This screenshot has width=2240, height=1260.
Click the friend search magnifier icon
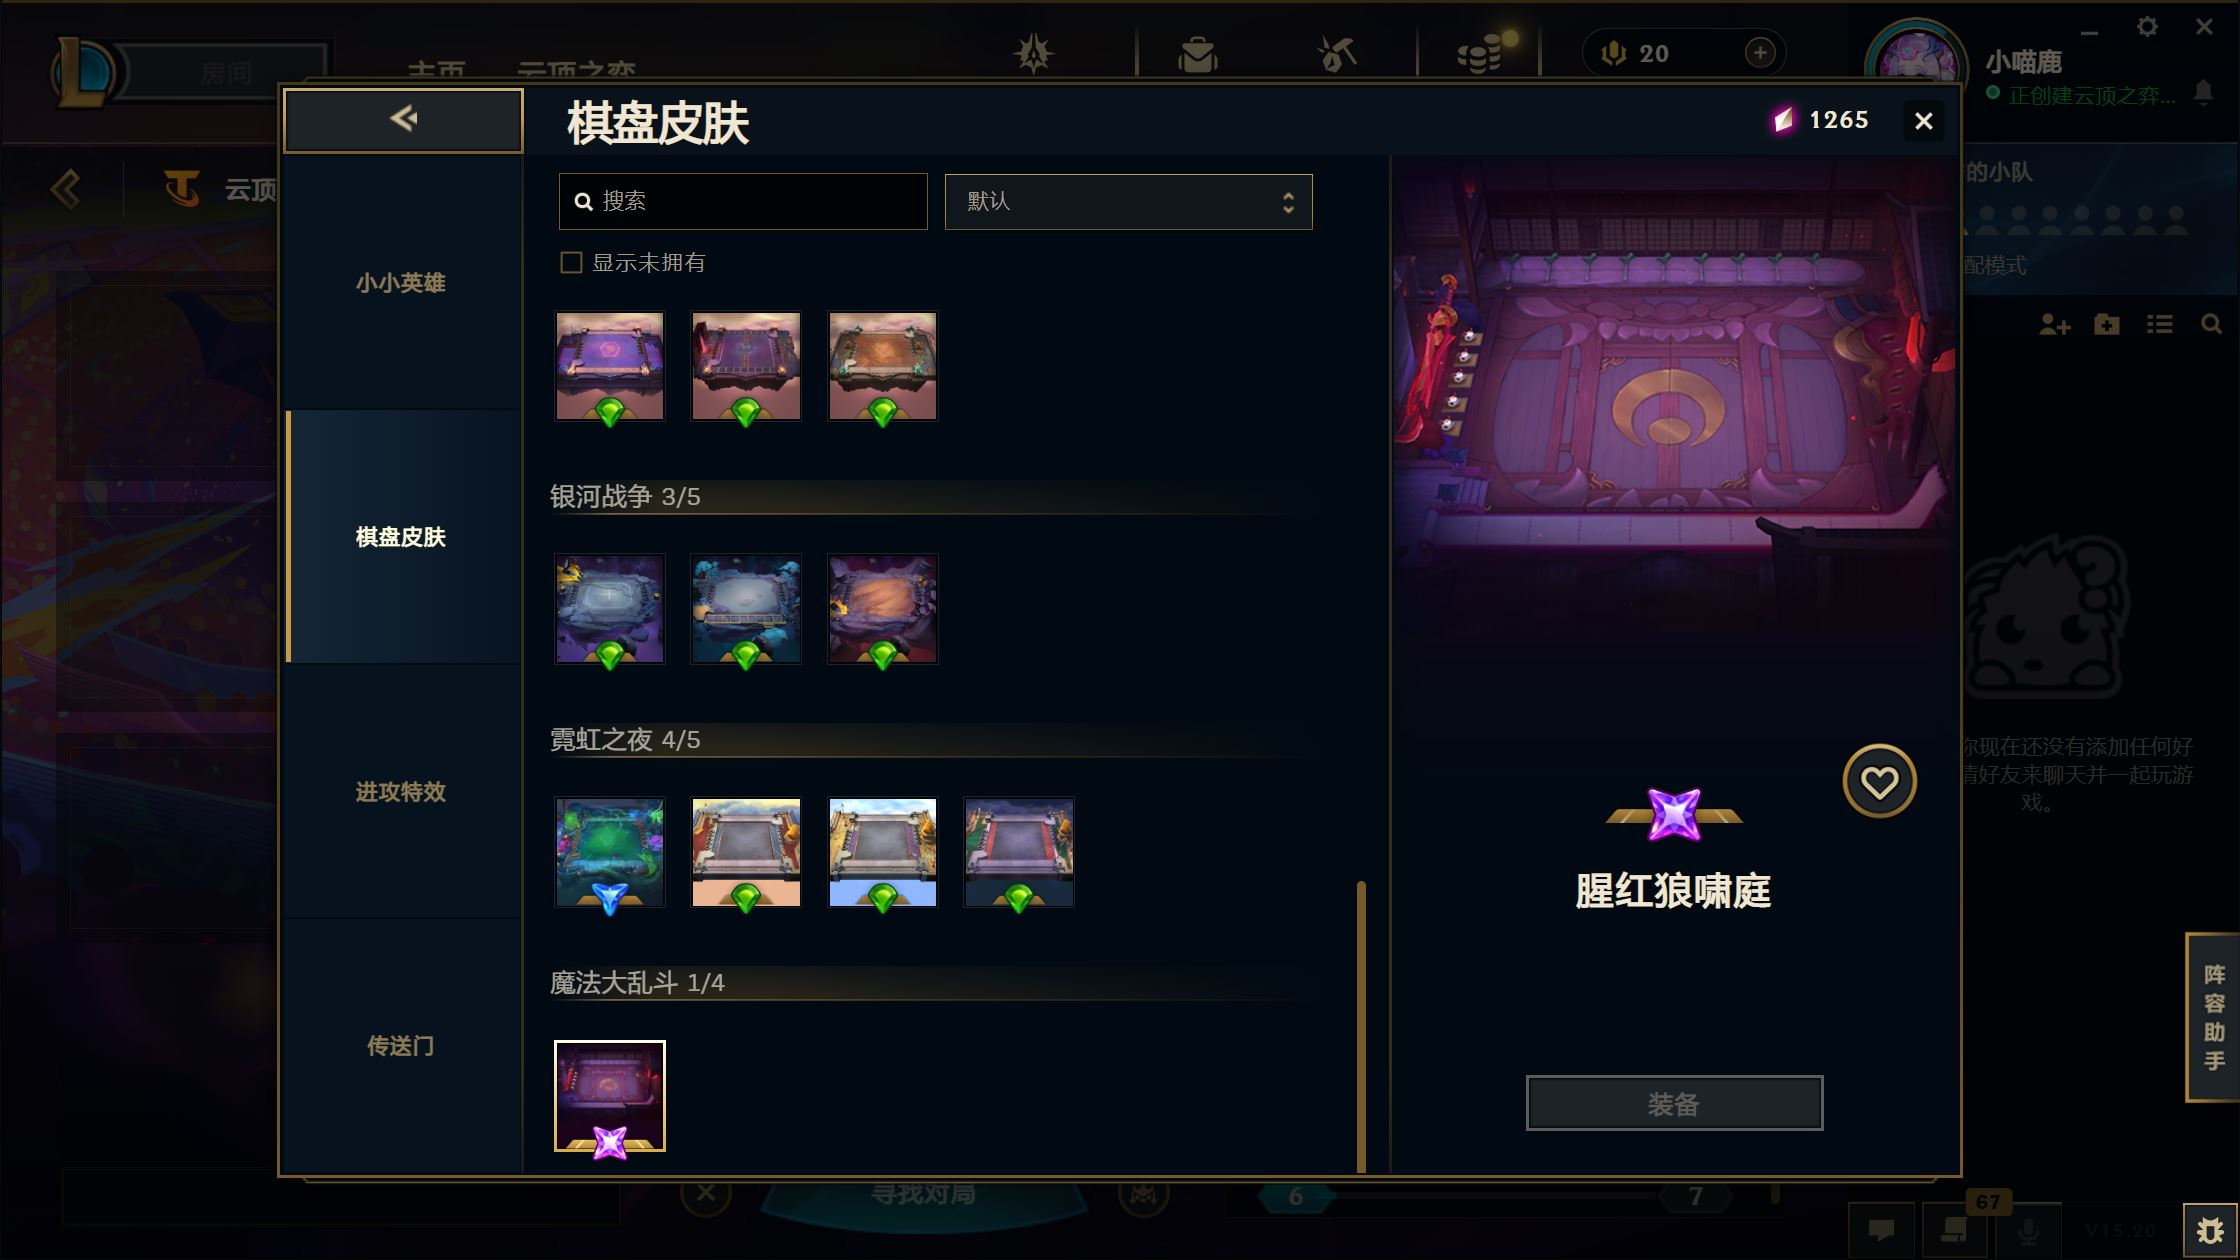click(x=2211, y=325)
